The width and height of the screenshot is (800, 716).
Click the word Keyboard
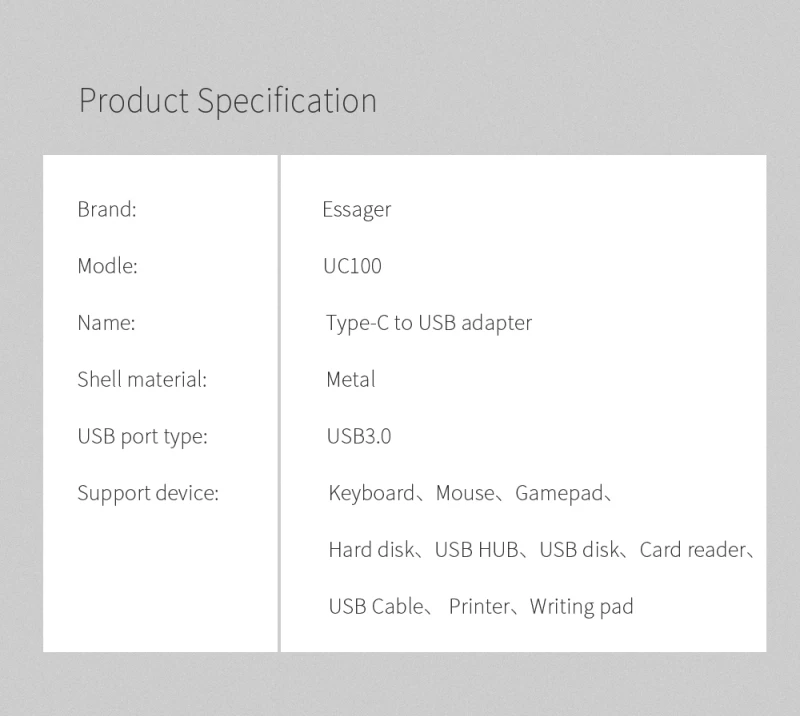click(x=371, y=493)
